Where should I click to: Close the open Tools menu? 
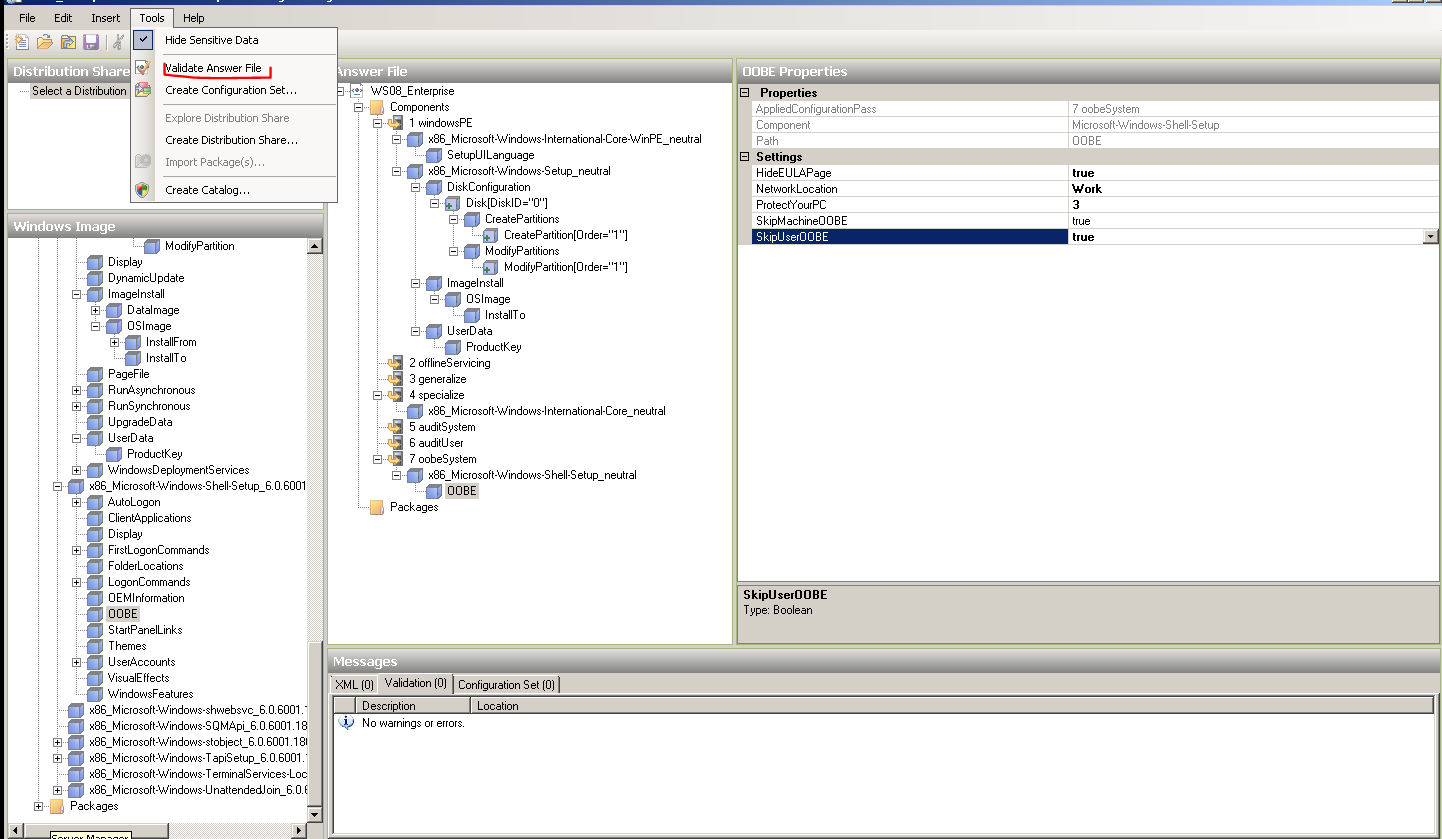[152, 18]
